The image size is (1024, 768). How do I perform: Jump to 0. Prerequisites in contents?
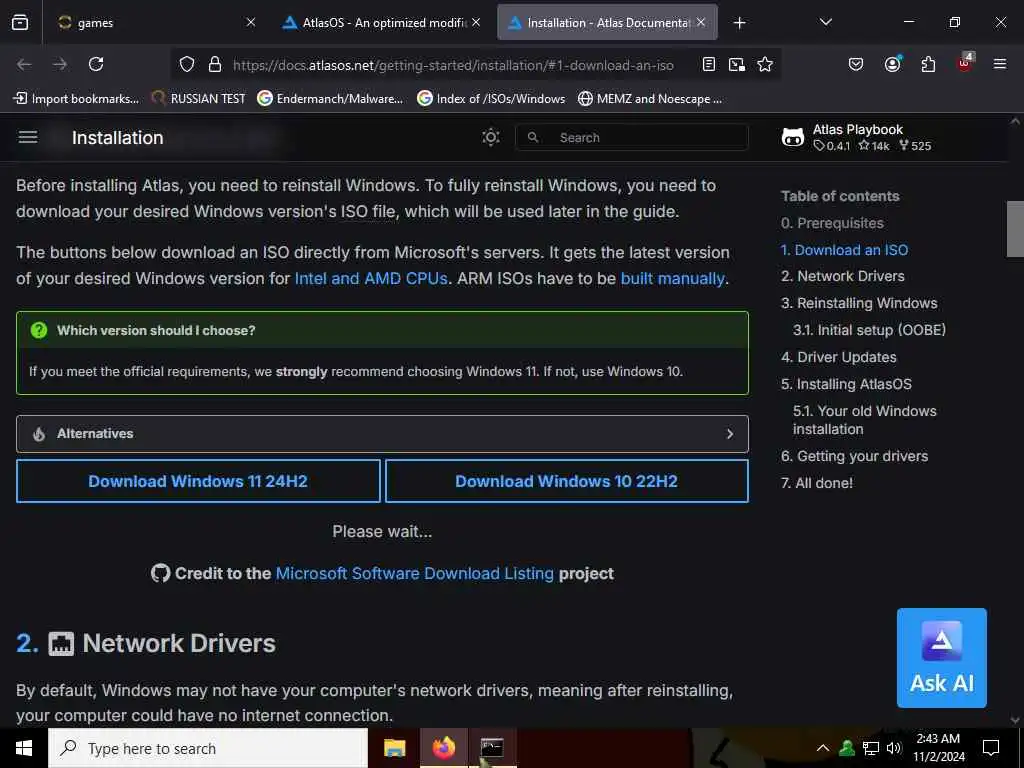[x=832, y=223]
